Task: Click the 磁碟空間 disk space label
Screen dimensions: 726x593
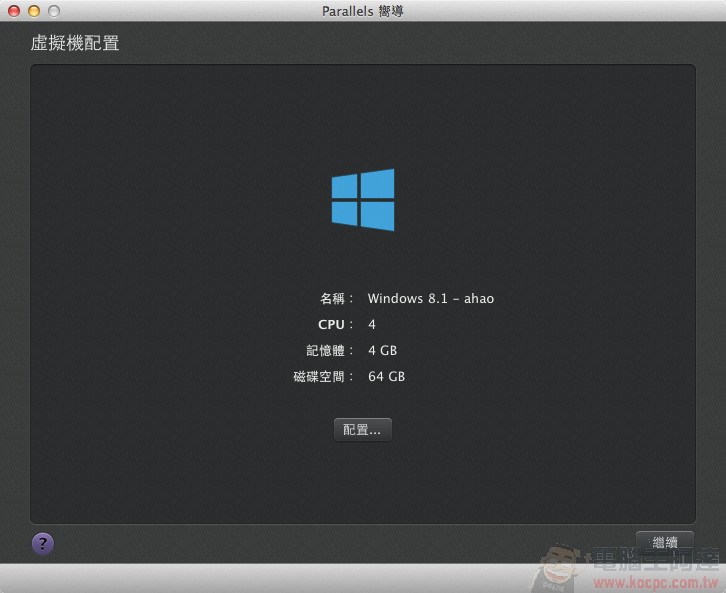Action: (x=323, y=376)
